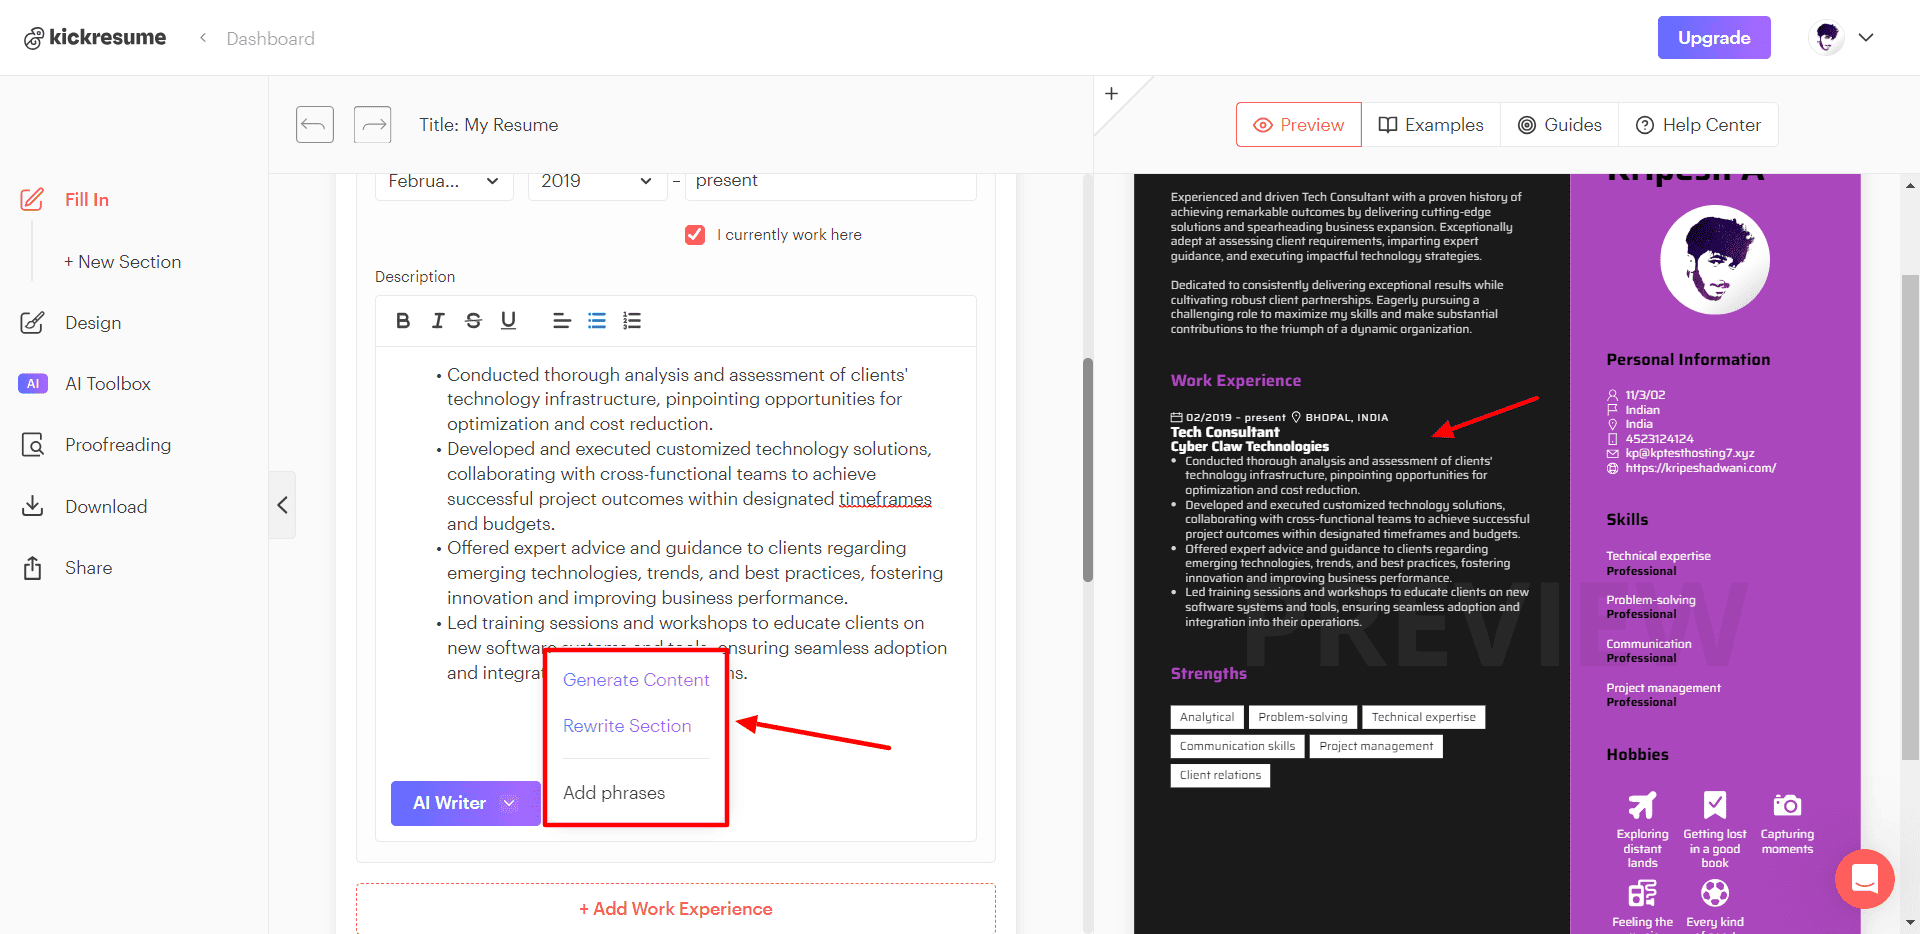1920x934 pixels.
Task: Click the Project management strength tag
Action: [x=1376, y=746]
